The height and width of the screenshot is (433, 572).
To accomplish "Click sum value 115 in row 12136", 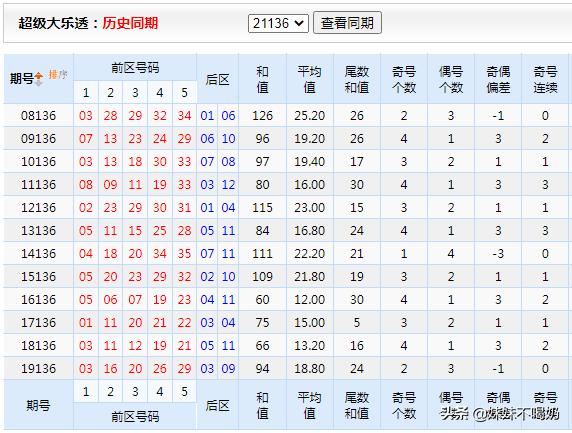I will tap(262, 208).
